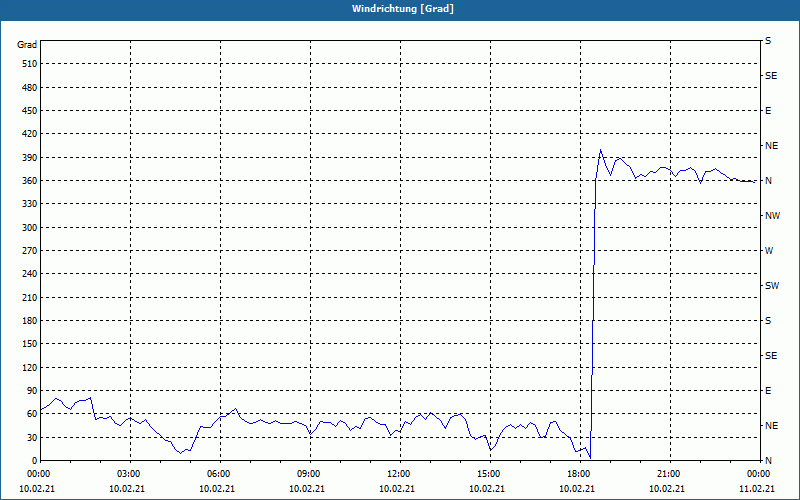This screenshot has height=500, width=800.
Task: Click the 120 value on the left axis
Action: (29, 367)
